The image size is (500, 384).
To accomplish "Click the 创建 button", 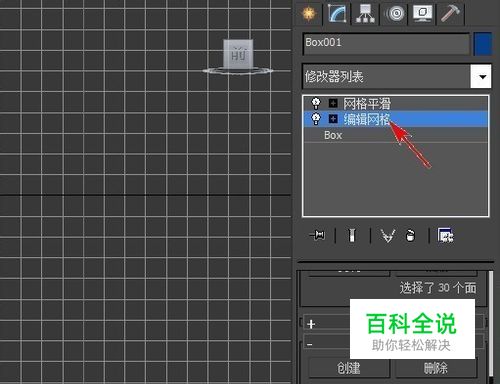I will point(349,368).
